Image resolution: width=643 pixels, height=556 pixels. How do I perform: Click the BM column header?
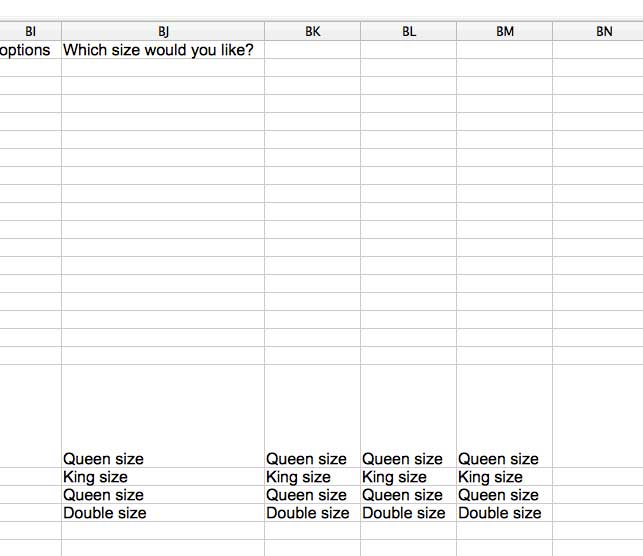tap(505, 31)
